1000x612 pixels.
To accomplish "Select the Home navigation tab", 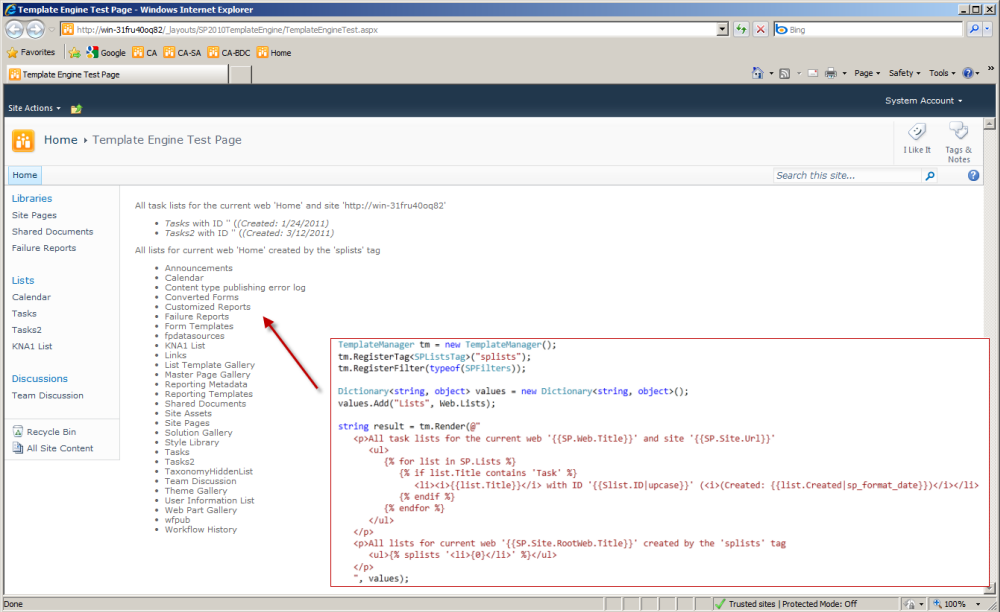I will pos(25,175).
